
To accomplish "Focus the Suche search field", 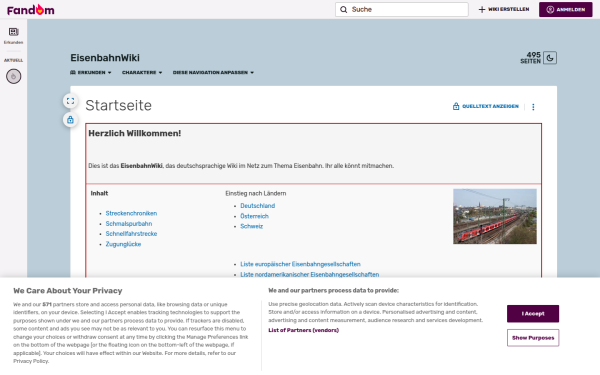I will pos(402,10).
